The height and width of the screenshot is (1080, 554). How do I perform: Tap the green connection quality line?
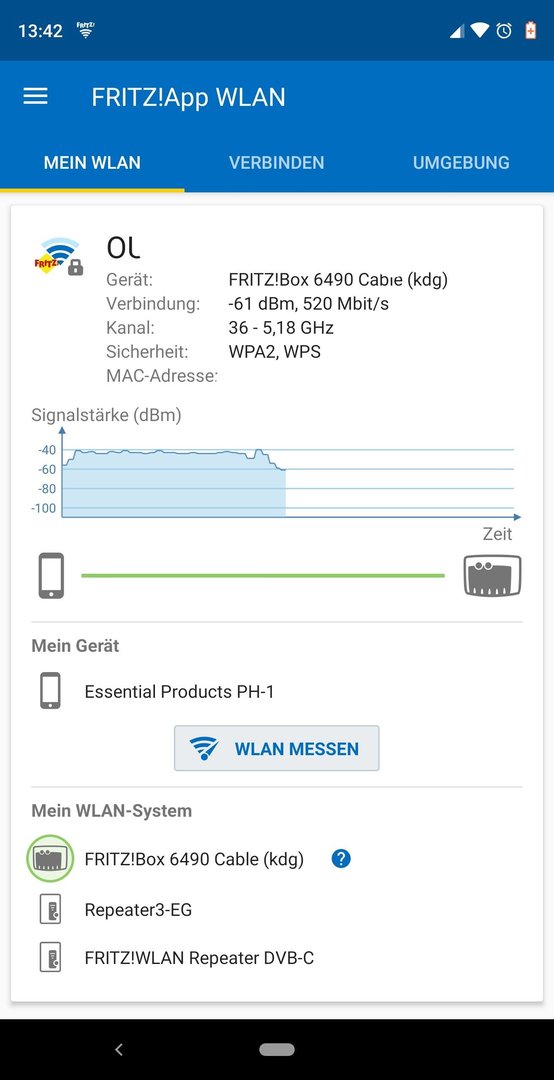(263, 575)
